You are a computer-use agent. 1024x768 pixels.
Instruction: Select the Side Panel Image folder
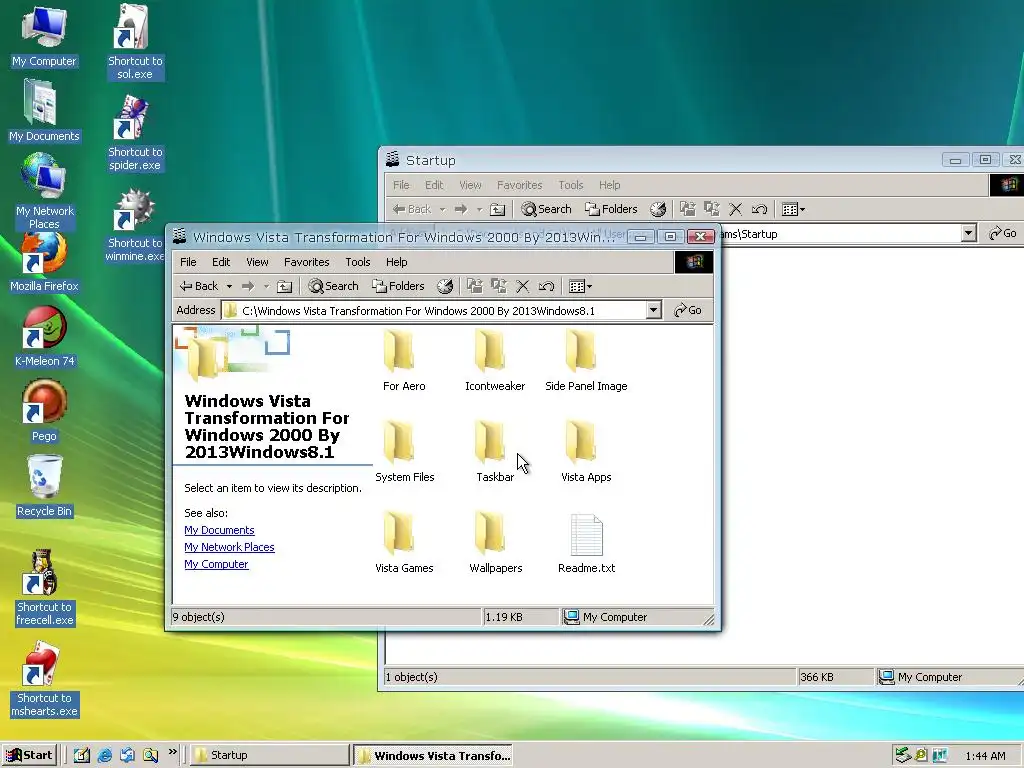point(586,360)
